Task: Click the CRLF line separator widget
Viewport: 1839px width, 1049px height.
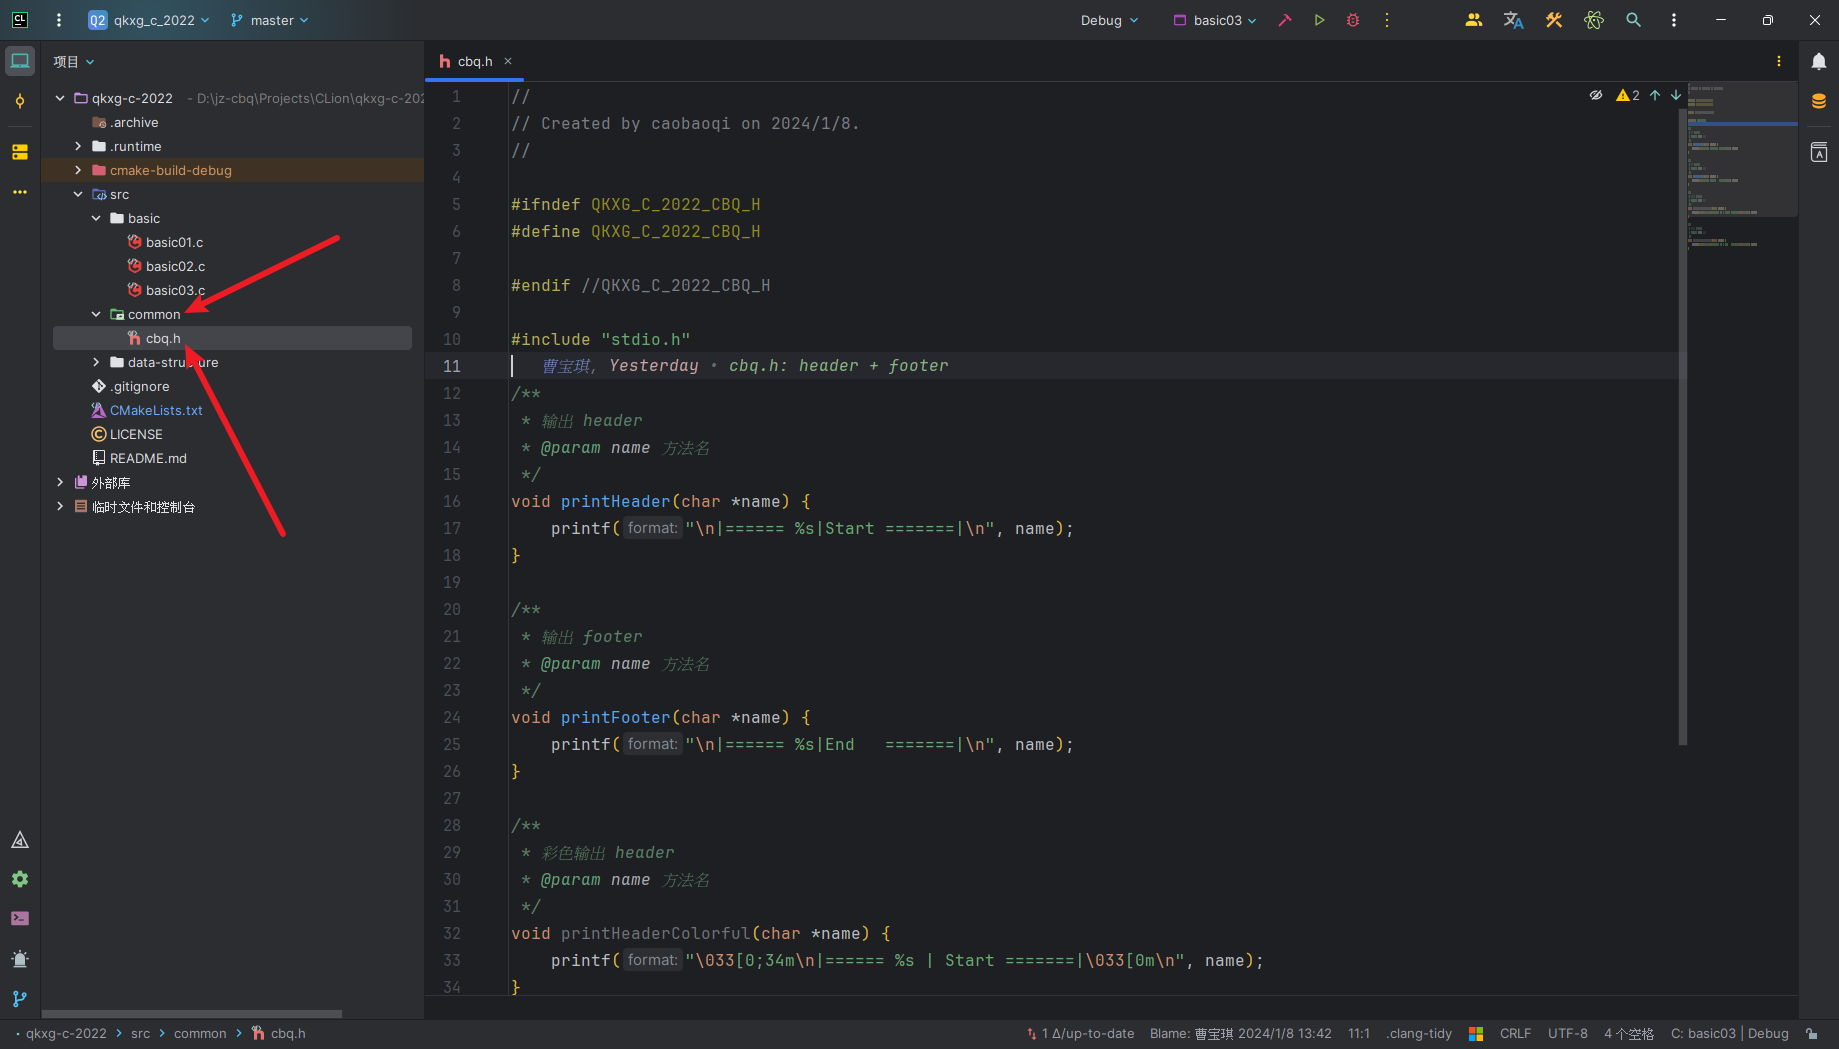Action: [1515, 1034]
